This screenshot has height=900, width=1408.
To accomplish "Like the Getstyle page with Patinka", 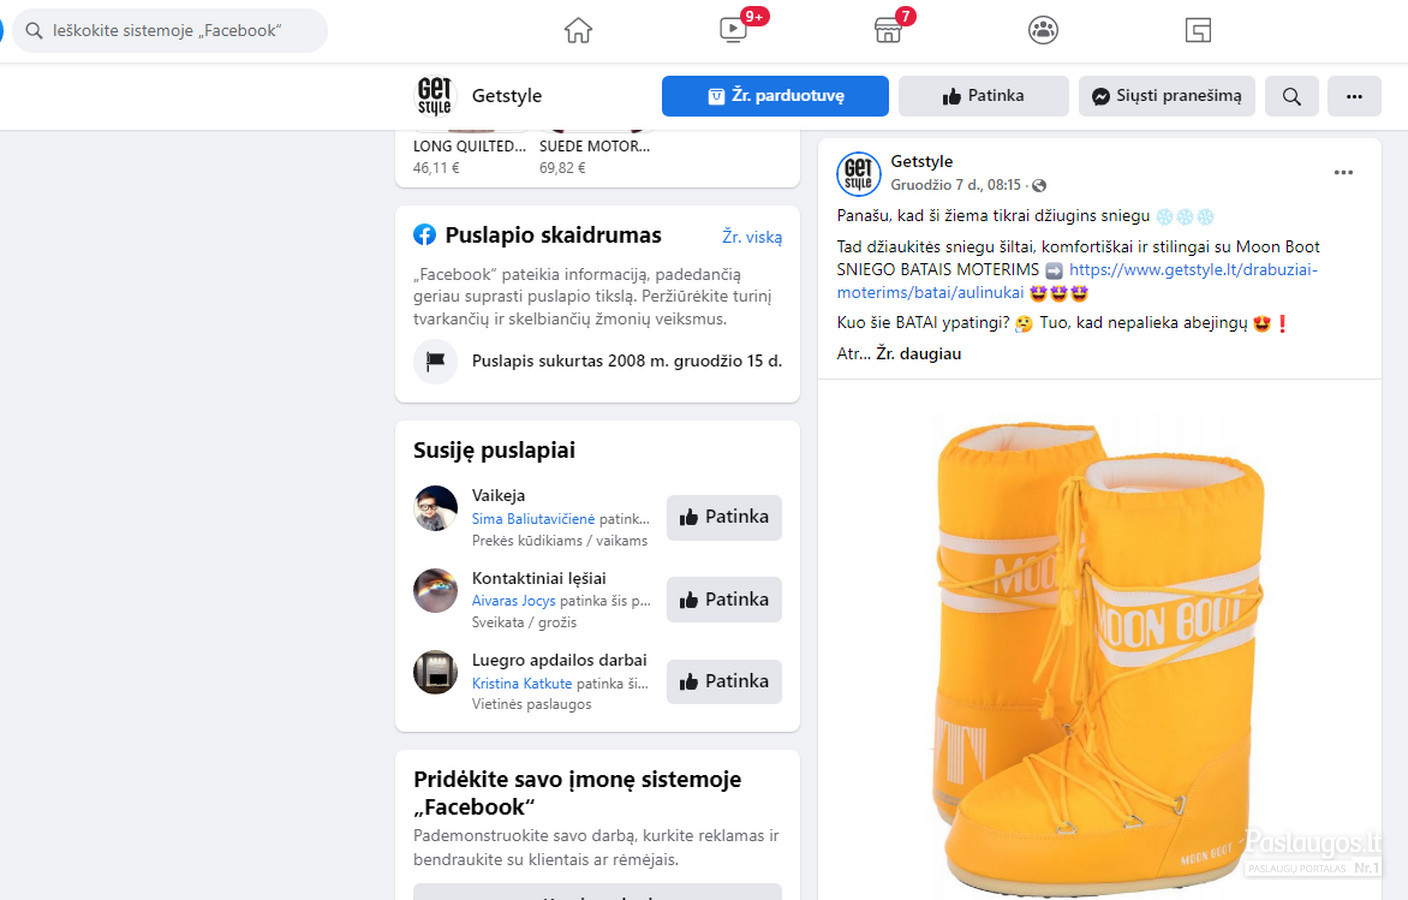I will 983,96.
